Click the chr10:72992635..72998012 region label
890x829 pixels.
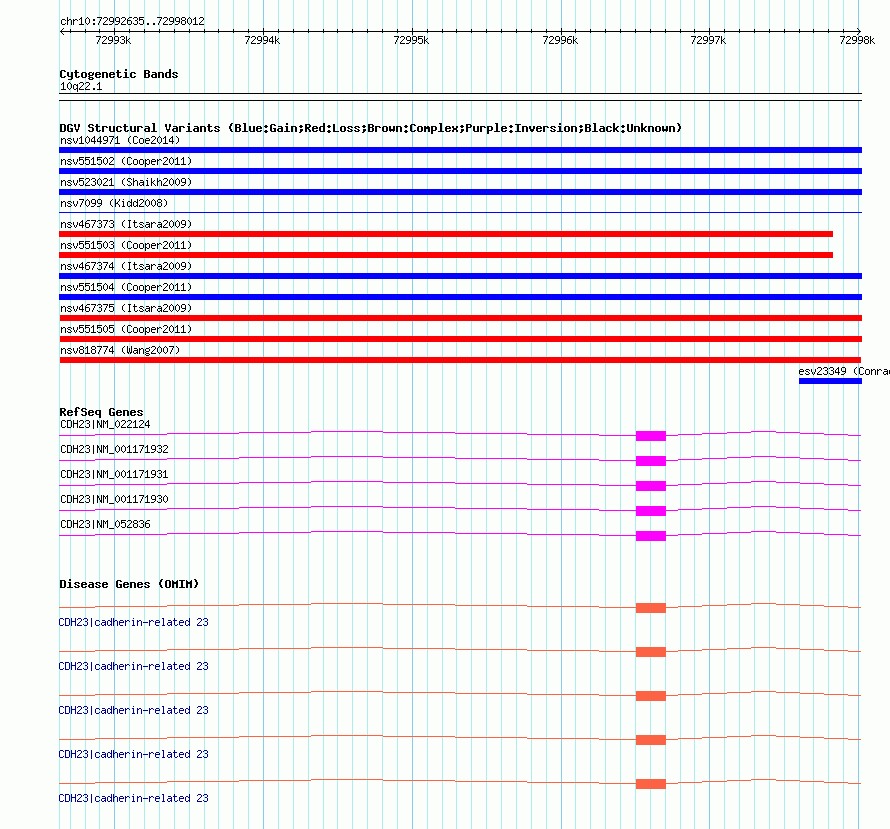tap(132, 21)
